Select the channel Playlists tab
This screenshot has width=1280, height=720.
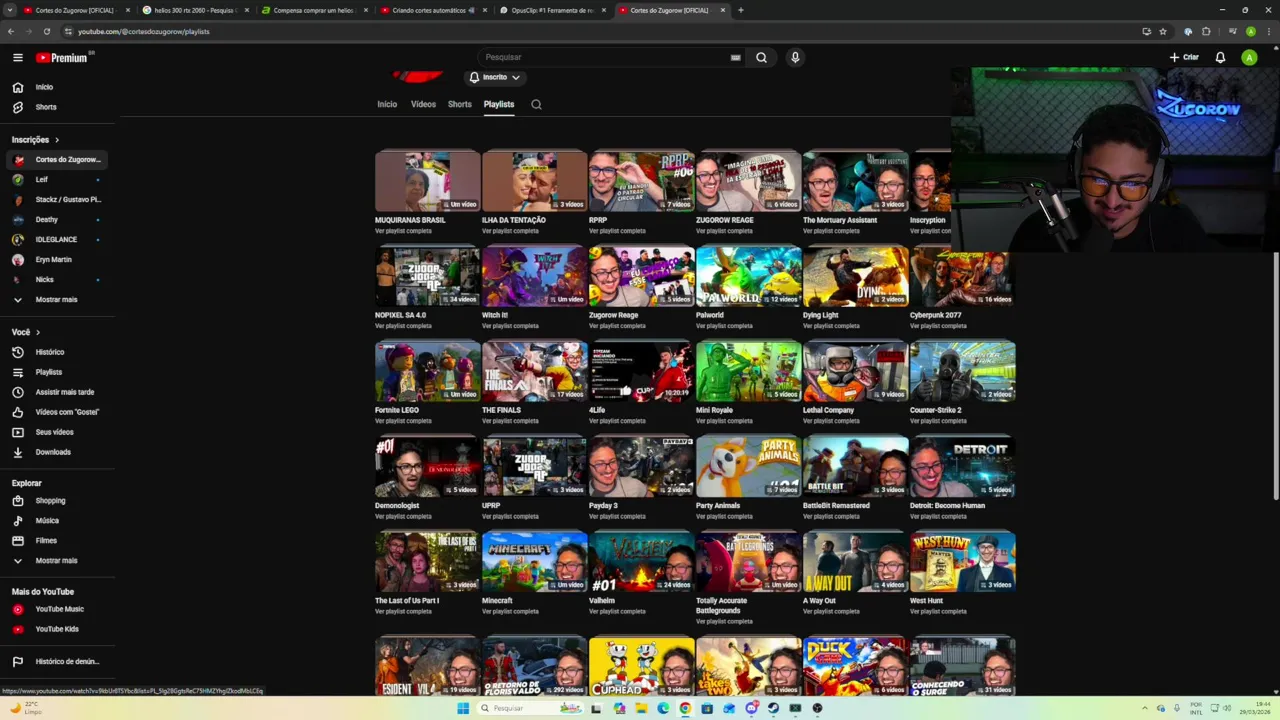point(499,104)
